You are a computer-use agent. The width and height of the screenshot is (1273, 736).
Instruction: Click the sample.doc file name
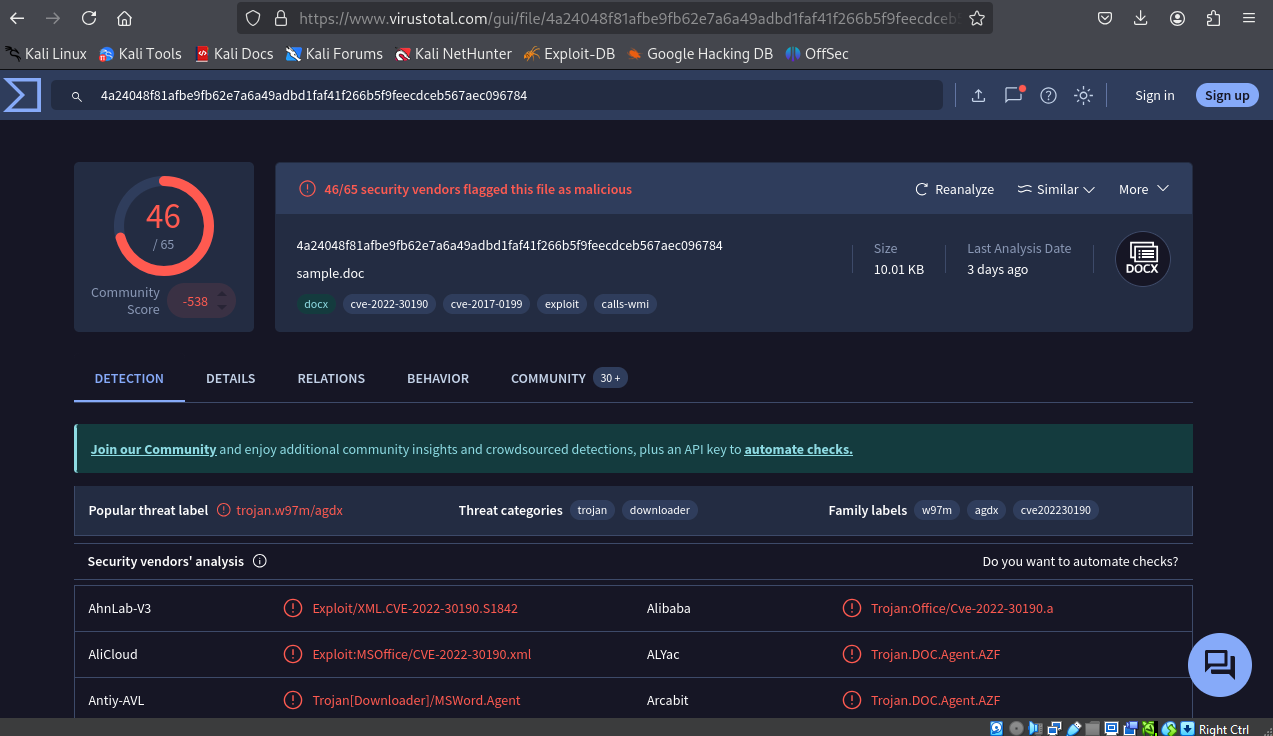pos(330,273)
